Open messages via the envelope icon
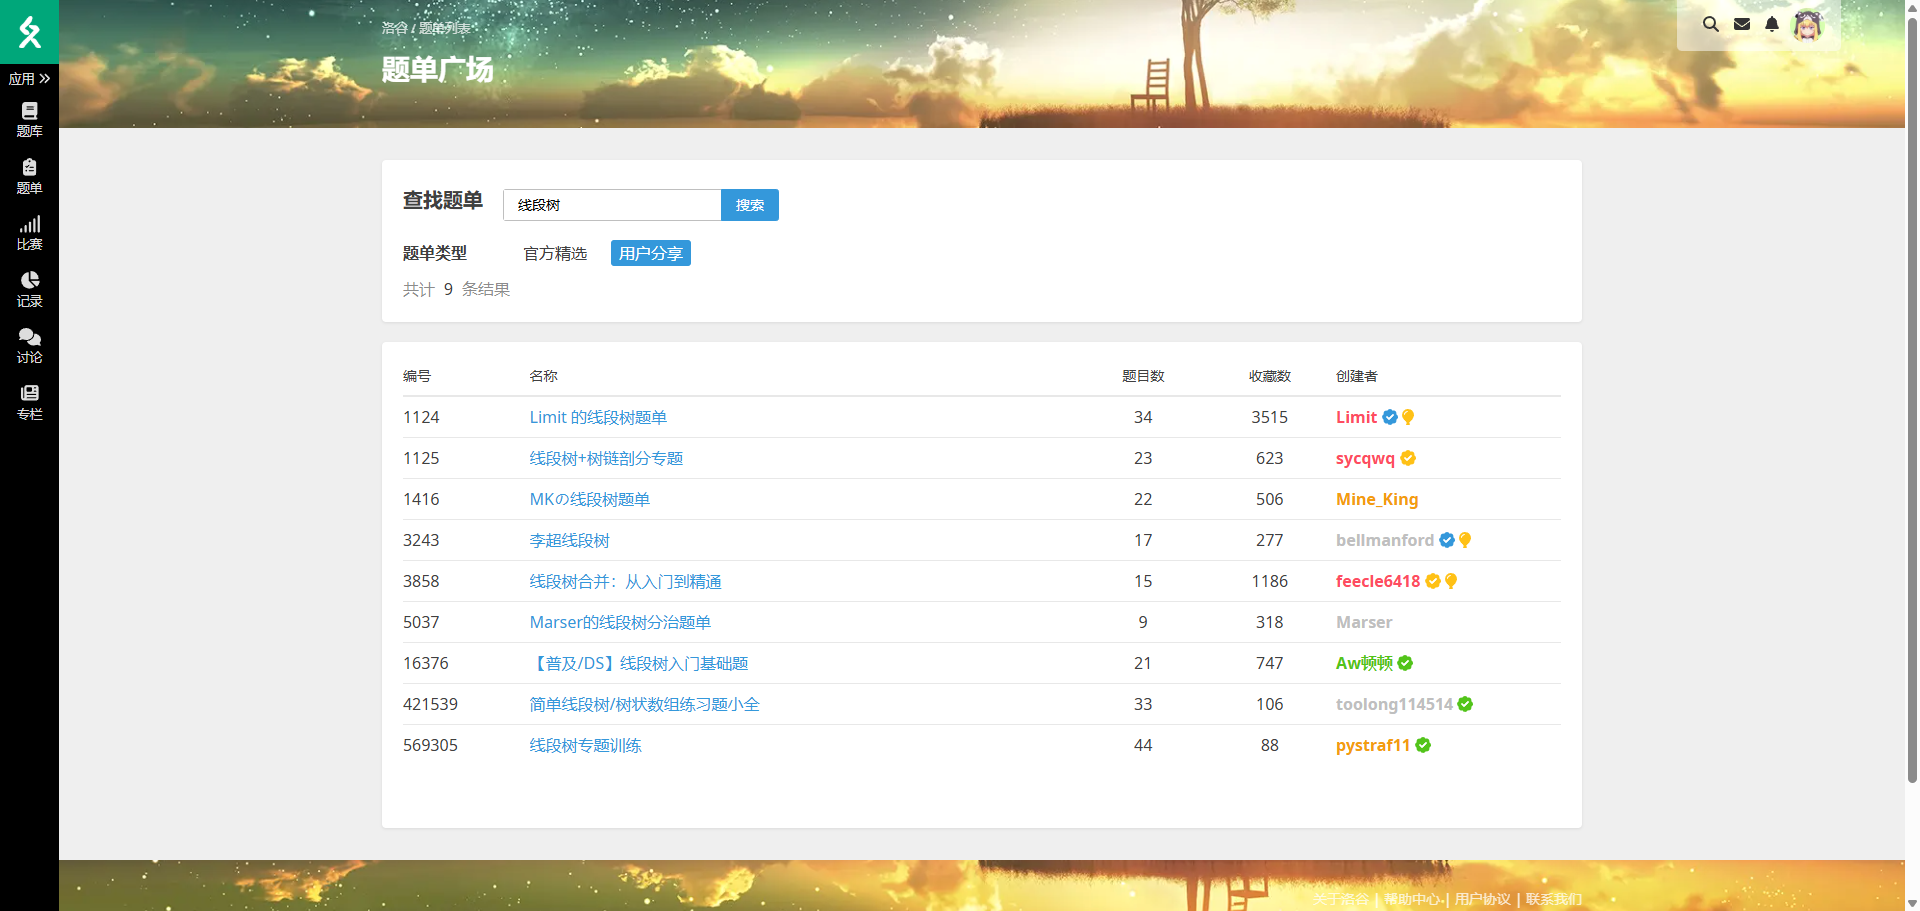The height and width of the screenshot is (911, 1920). [x=1742, y=23]
